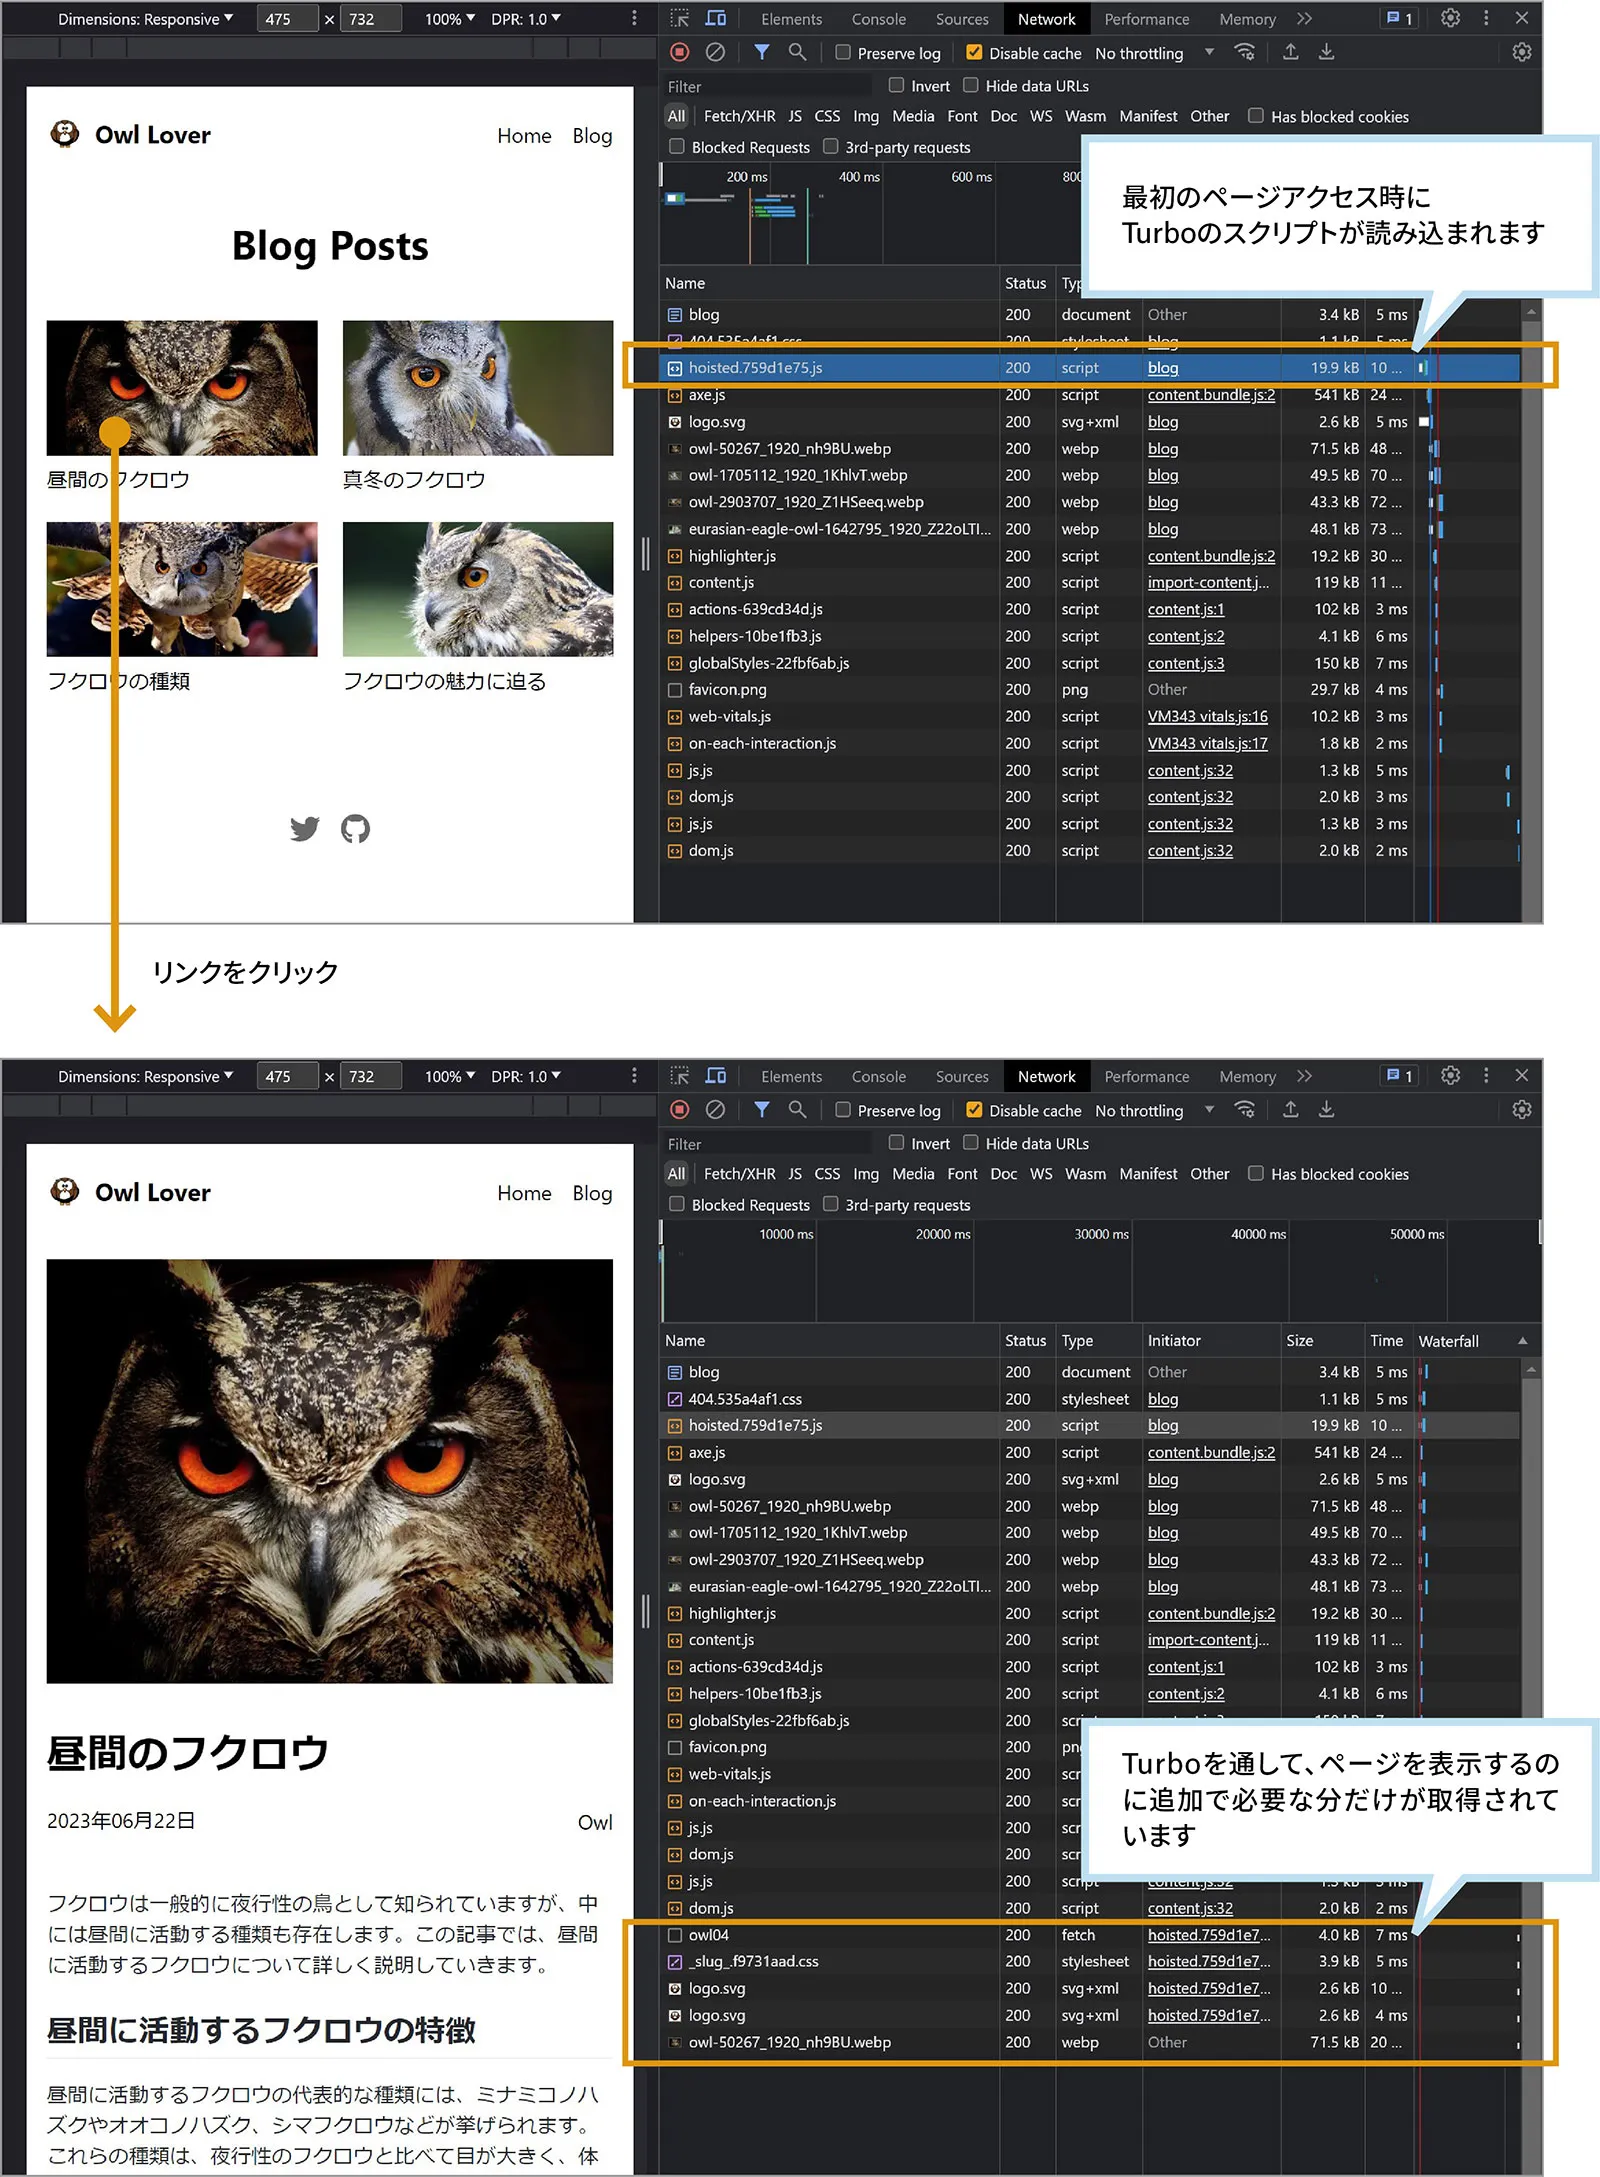
Task: Click the filter funnel icon in the upper panel
Action: [x=762, y=52]
